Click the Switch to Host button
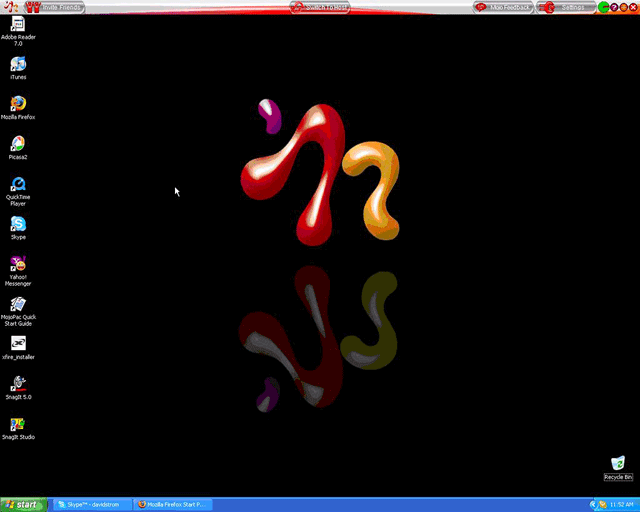Screen dimensions: 640x512 pos(320,7)
